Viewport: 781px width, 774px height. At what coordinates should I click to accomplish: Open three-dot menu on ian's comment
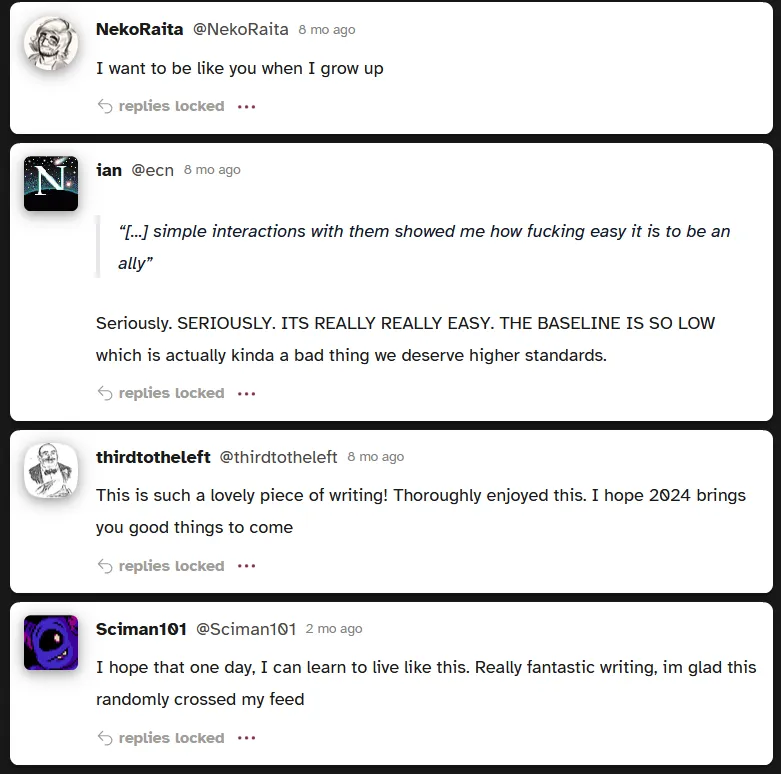pos(247,393)
